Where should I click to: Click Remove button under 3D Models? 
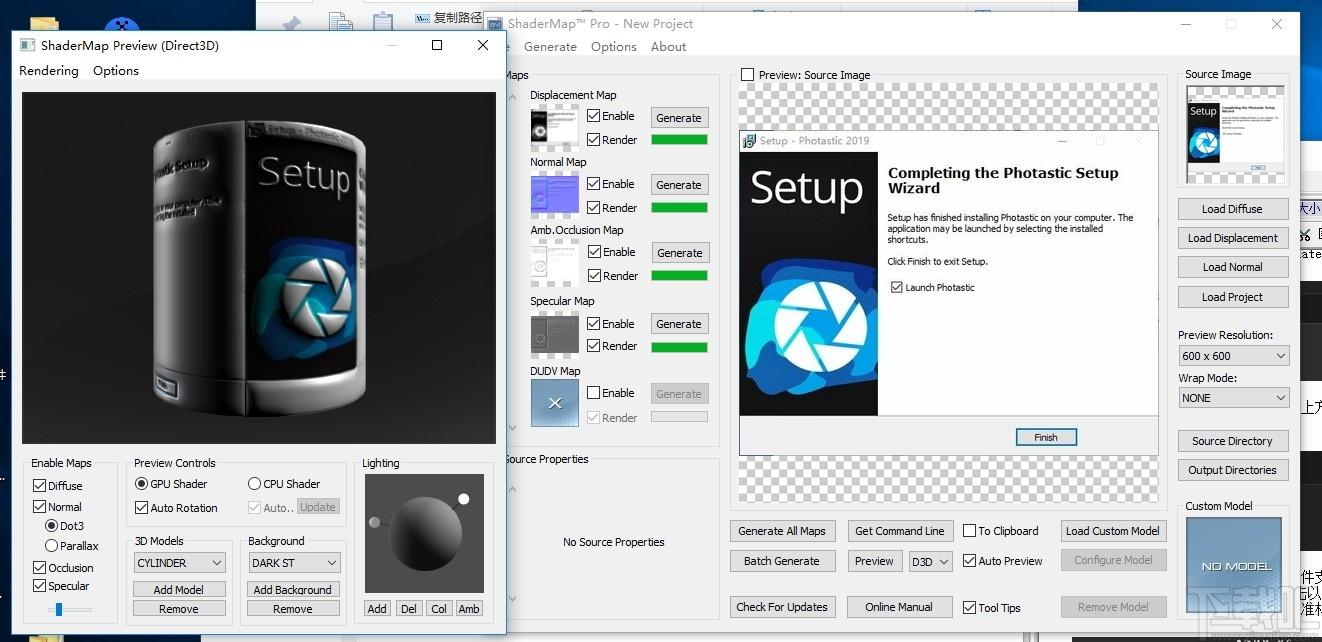tap(179, 609)
